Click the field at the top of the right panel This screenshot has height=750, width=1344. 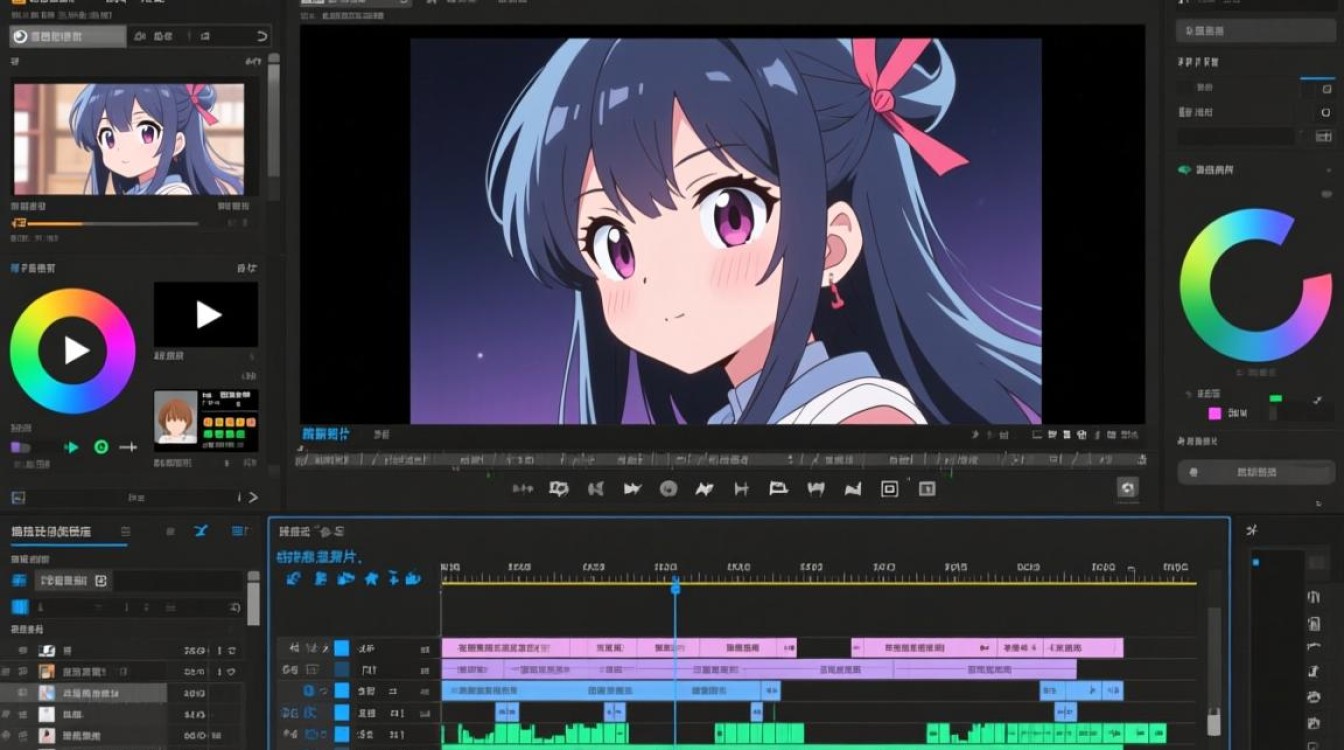1255,31
